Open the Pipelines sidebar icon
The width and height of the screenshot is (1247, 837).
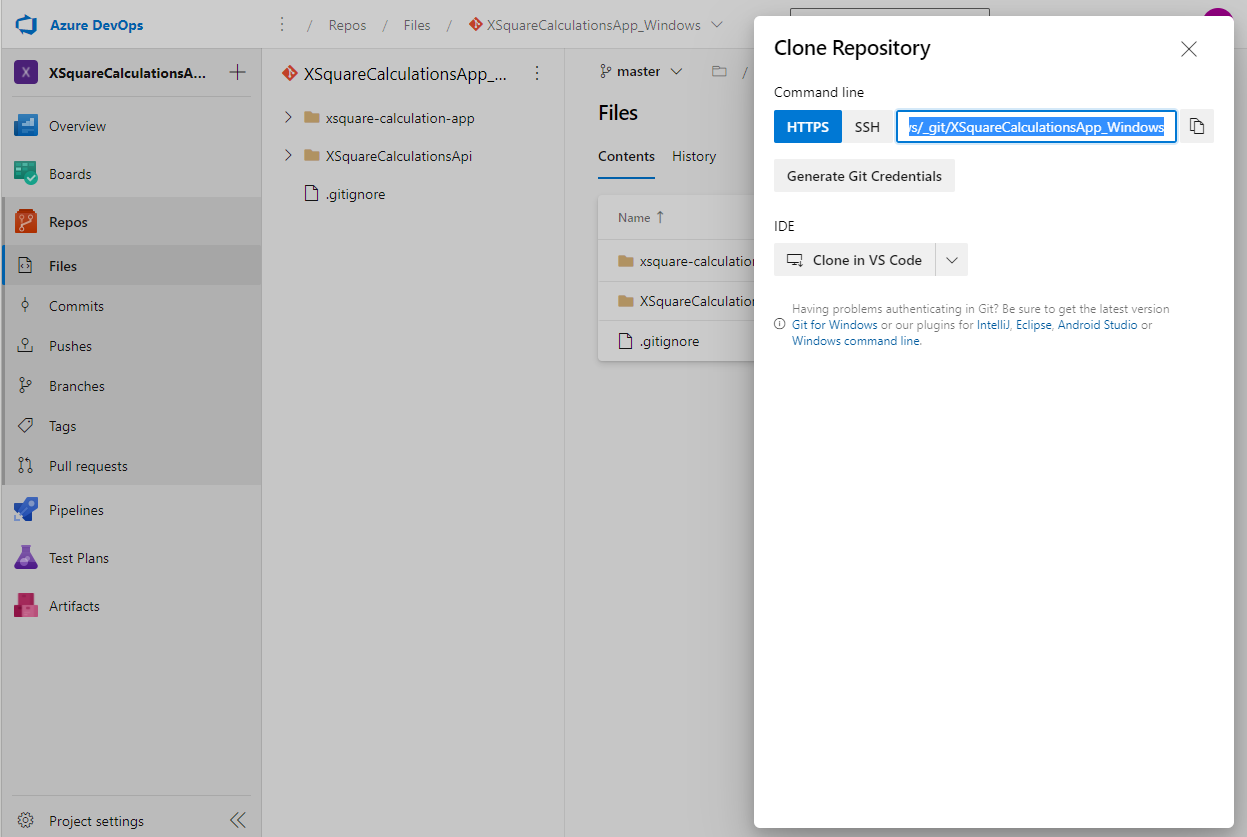click(26, 510)
